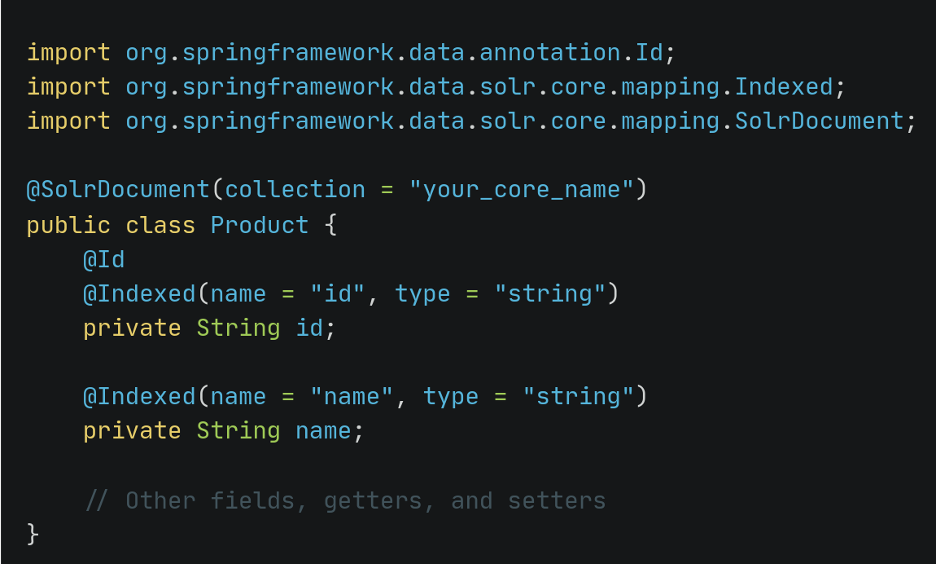Click the opening curly brace after Product
936x564 pixels.
tap(331, 225)
